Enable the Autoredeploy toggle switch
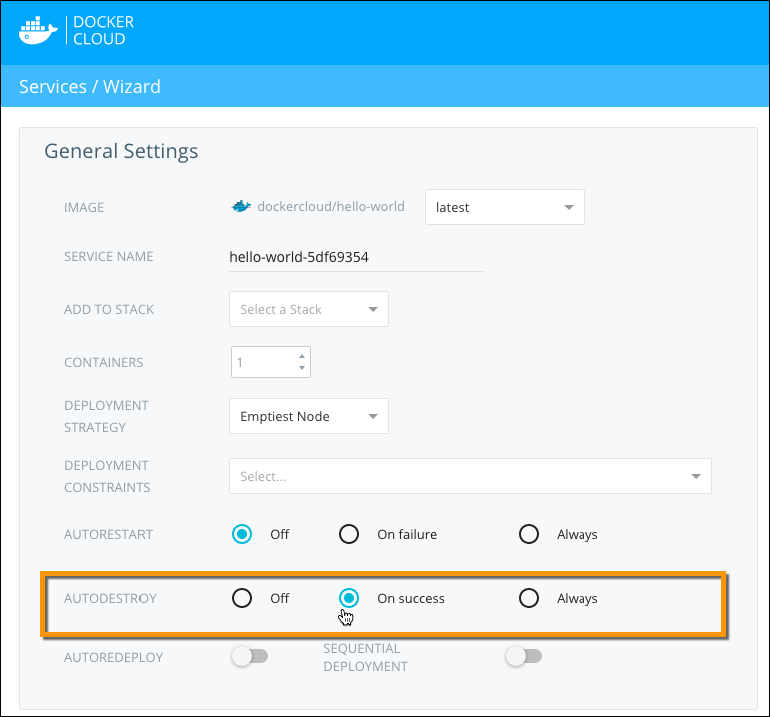This screenshot has width=770, height=717. point(249,656)
